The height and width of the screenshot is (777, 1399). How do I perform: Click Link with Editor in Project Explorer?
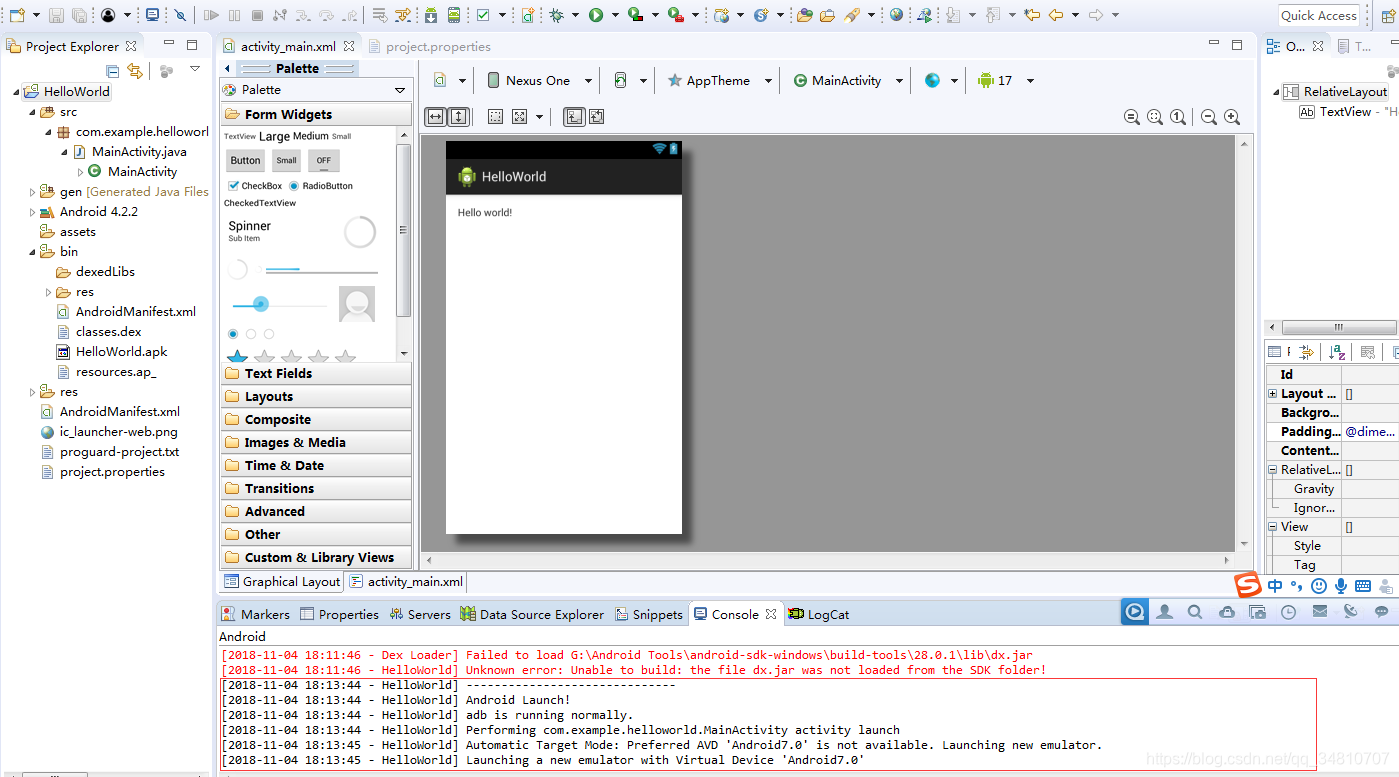[x=135, y=71]
